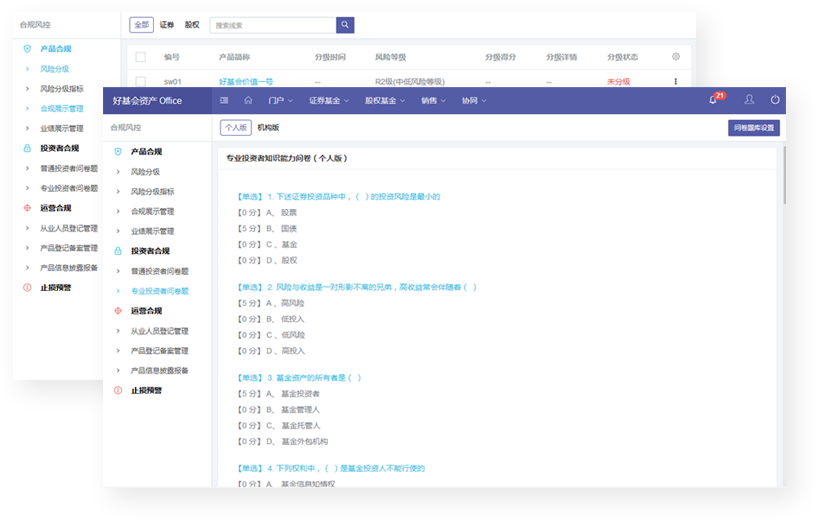Check the select-all header checkbox
This screenshot has height=520, width=817.
[x=140, y=57]
